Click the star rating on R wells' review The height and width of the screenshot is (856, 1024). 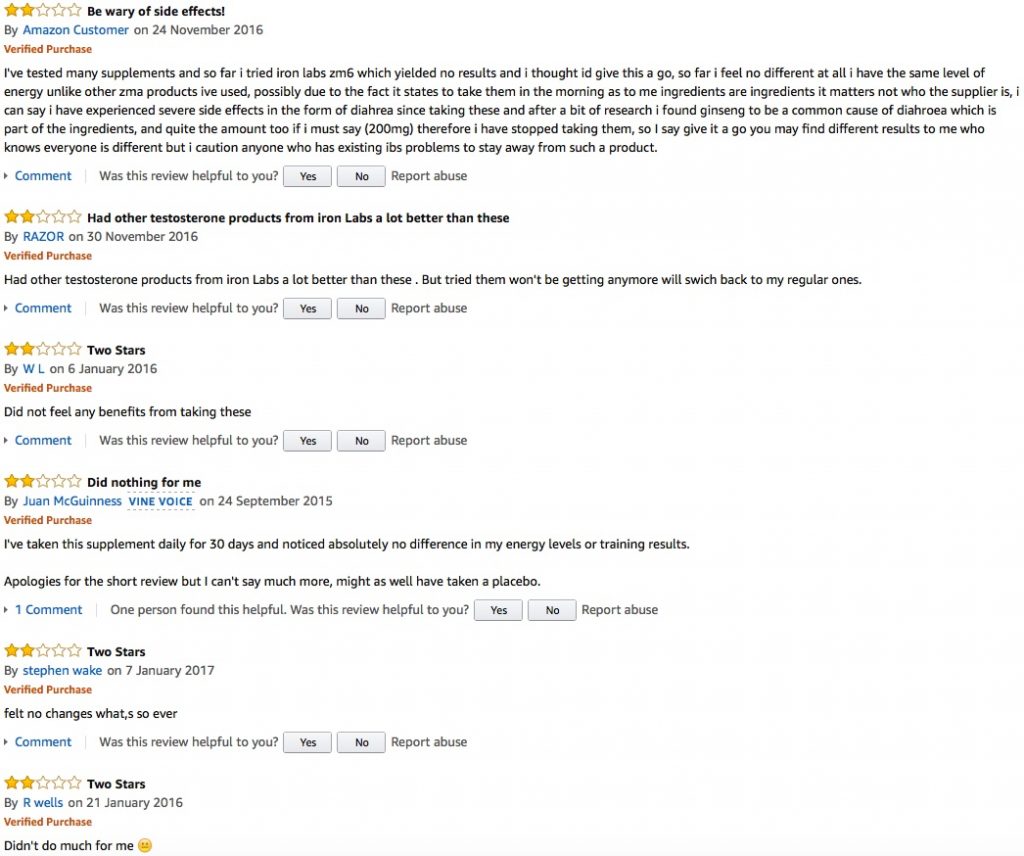coord(40,783)
